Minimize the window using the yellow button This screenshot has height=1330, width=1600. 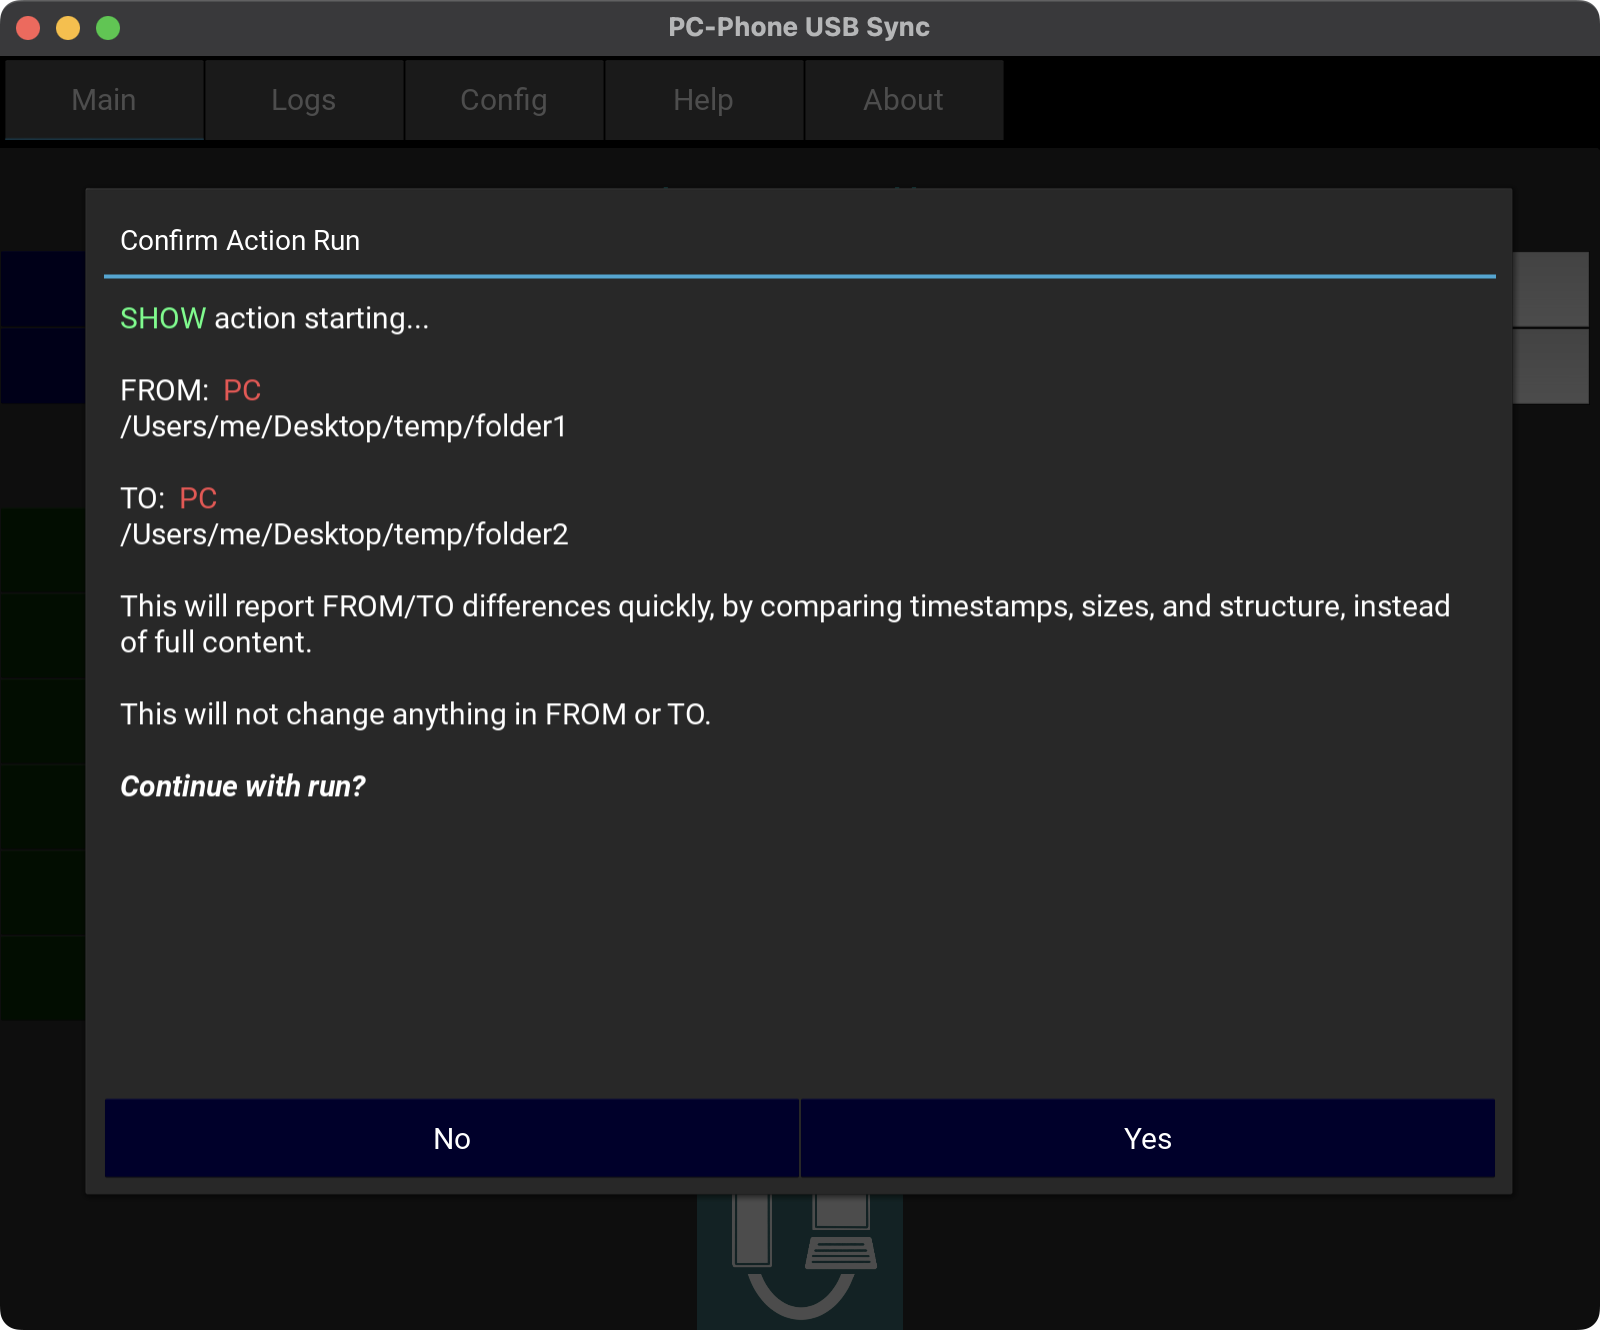pyautogui.click(x=68, y=28)
